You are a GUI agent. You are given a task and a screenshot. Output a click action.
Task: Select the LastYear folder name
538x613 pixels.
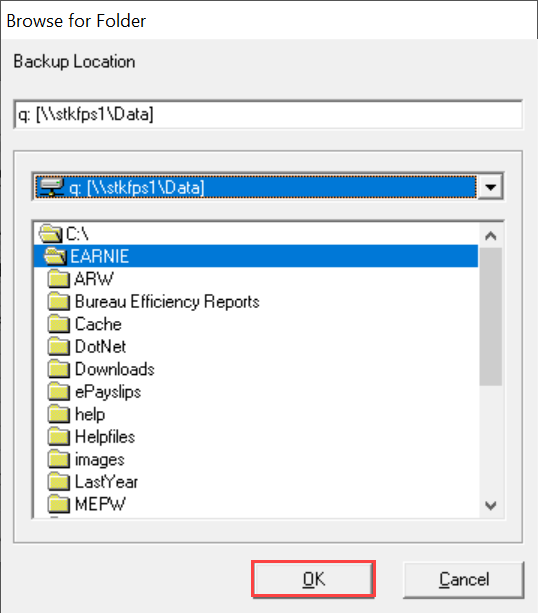pos(106,482)
